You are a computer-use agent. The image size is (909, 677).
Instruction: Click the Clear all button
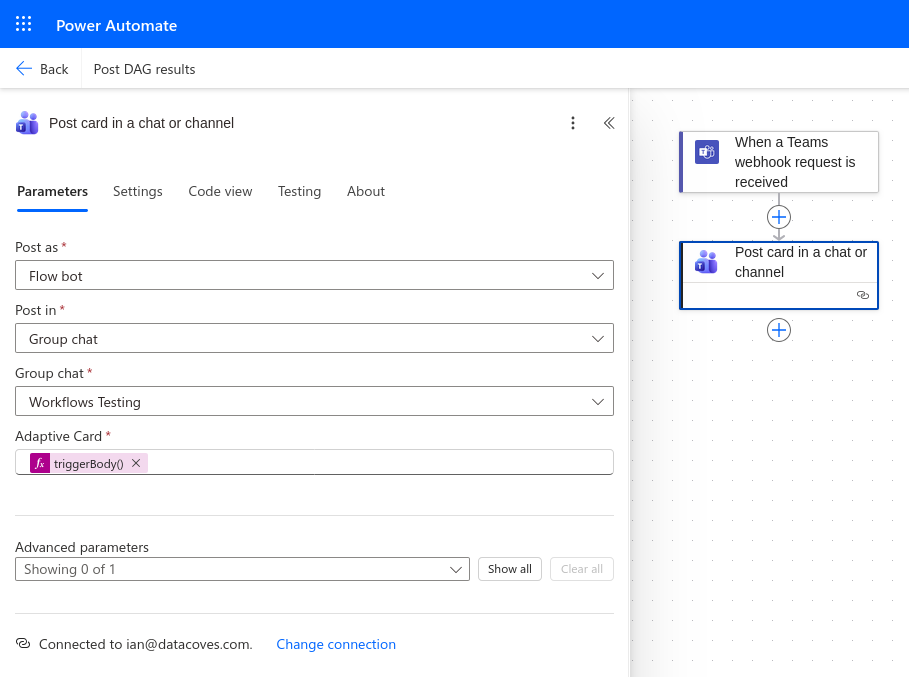pyautogui.click(x=581, y=569)
